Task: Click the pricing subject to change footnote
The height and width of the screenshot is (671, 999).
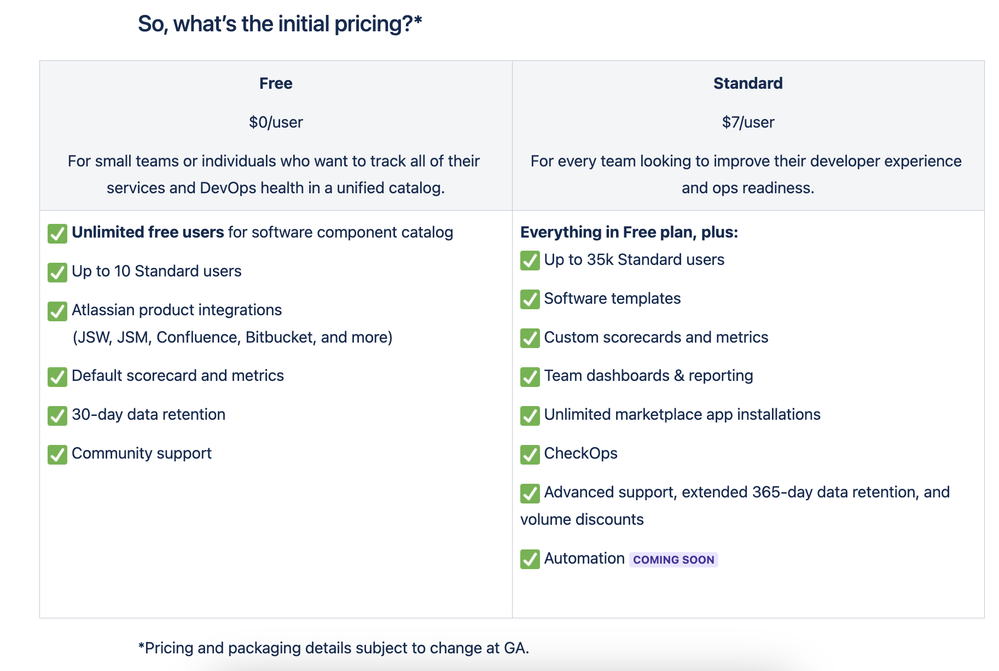Action: pyautogui.click(x=334, y=648)
